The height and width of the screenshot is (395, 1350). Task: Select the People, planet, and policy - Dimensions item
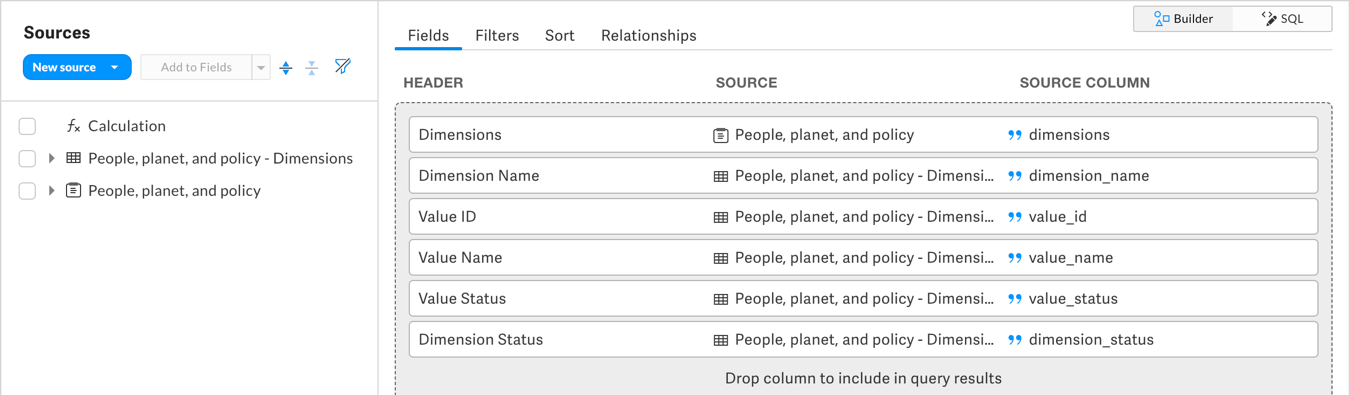[220, 158]
